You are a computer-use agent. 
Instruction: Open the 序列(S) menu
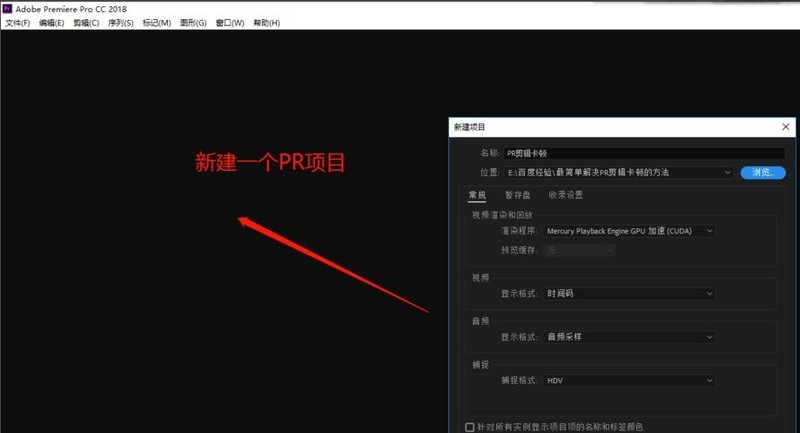[x=120, y=22]
